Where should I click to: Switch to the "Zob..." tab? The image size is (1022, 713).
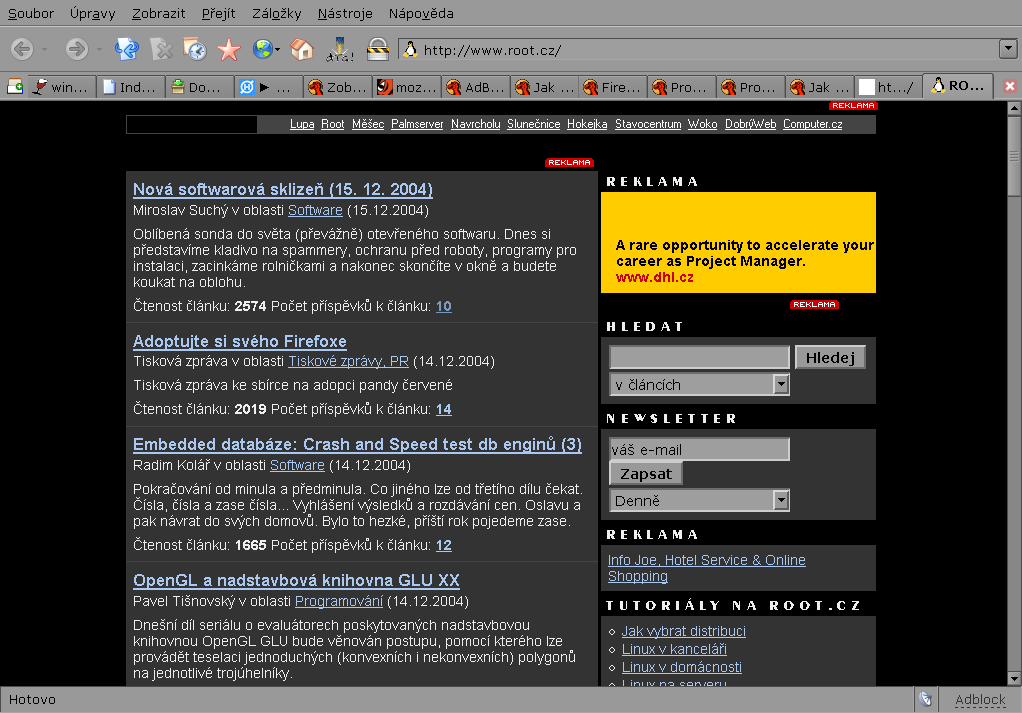[338, 87]
